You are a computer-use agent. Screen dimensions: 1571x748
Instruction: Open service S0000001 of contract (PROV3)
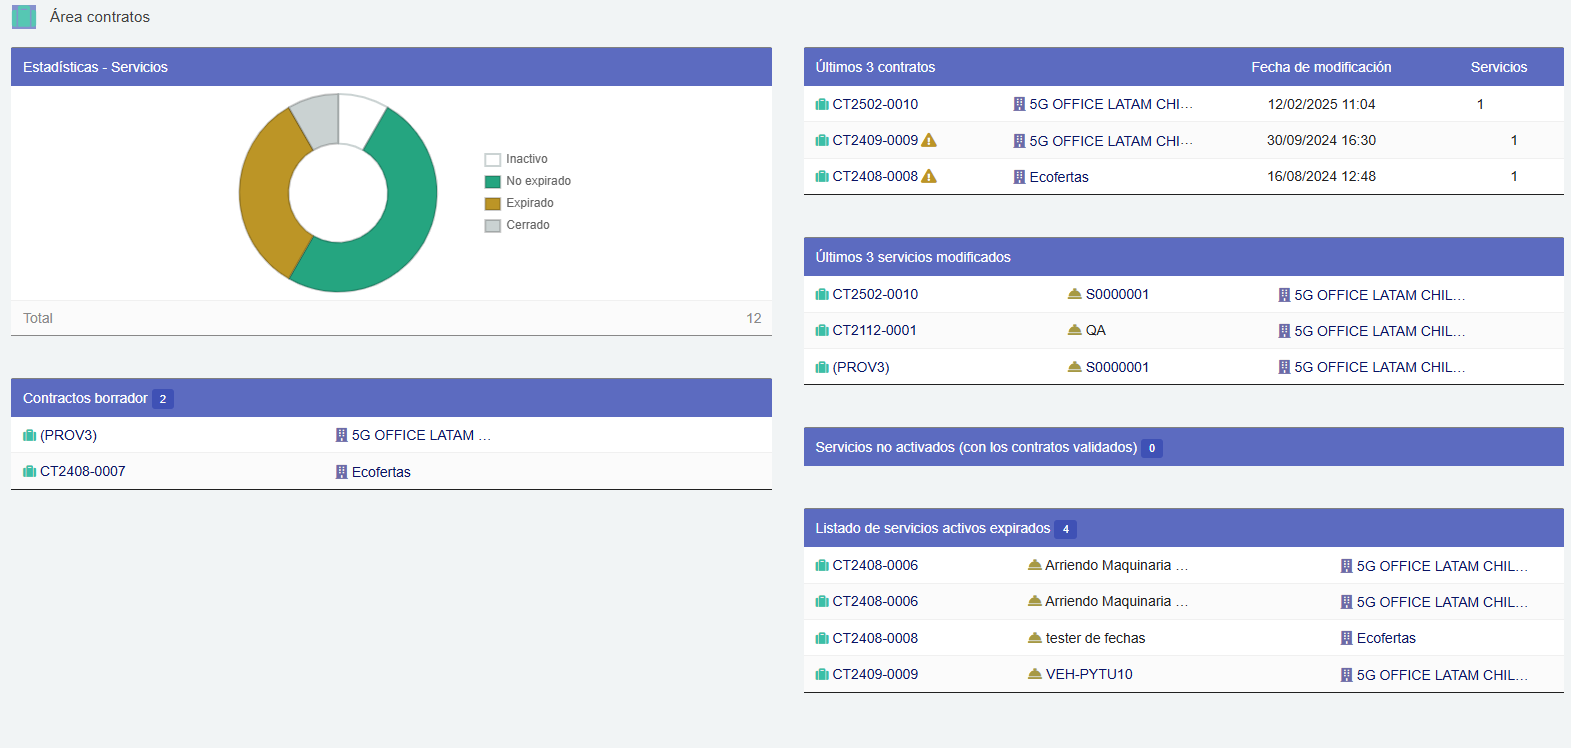(1117, 367)
